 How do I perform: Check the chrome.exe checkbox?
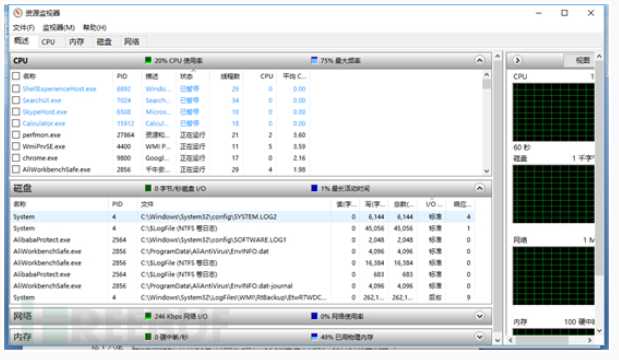(x=16, y=158)
